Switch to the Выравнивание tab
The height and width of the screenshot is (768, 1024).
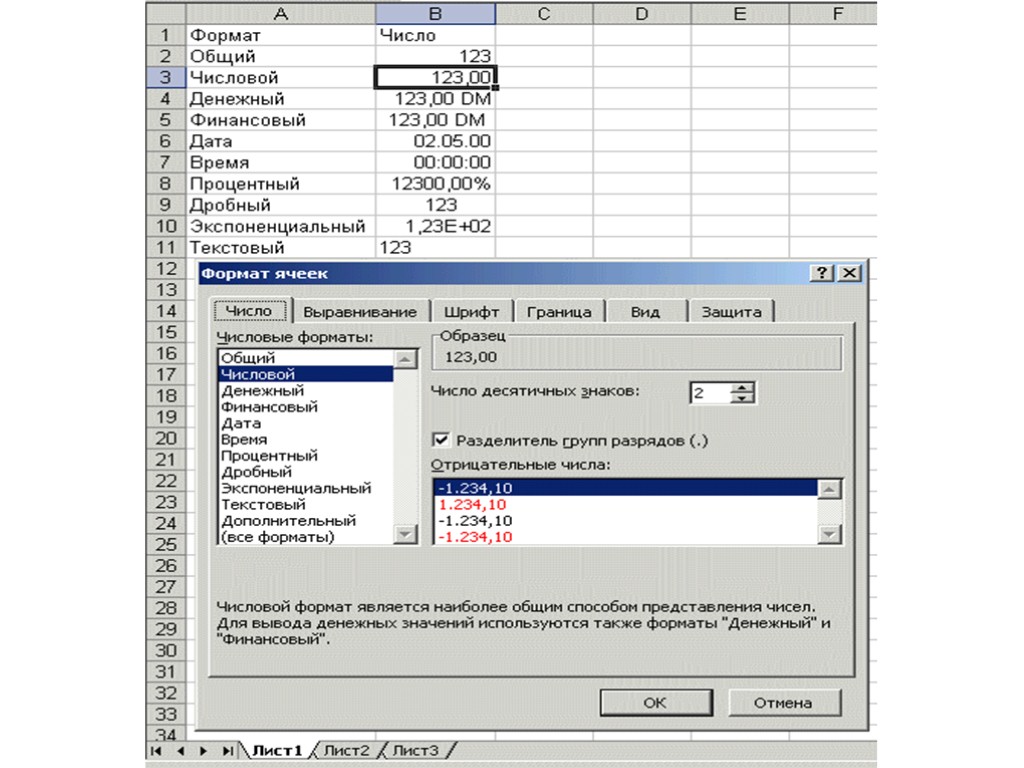pos(360,312)
